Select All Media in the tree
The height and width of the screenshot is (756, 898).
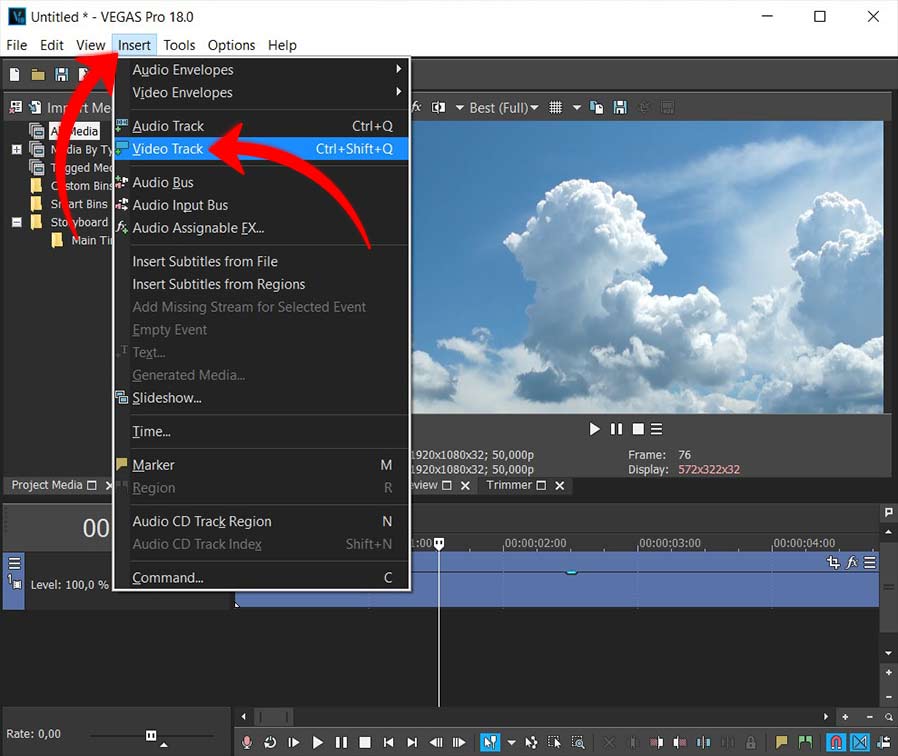[x=74, y=131]
